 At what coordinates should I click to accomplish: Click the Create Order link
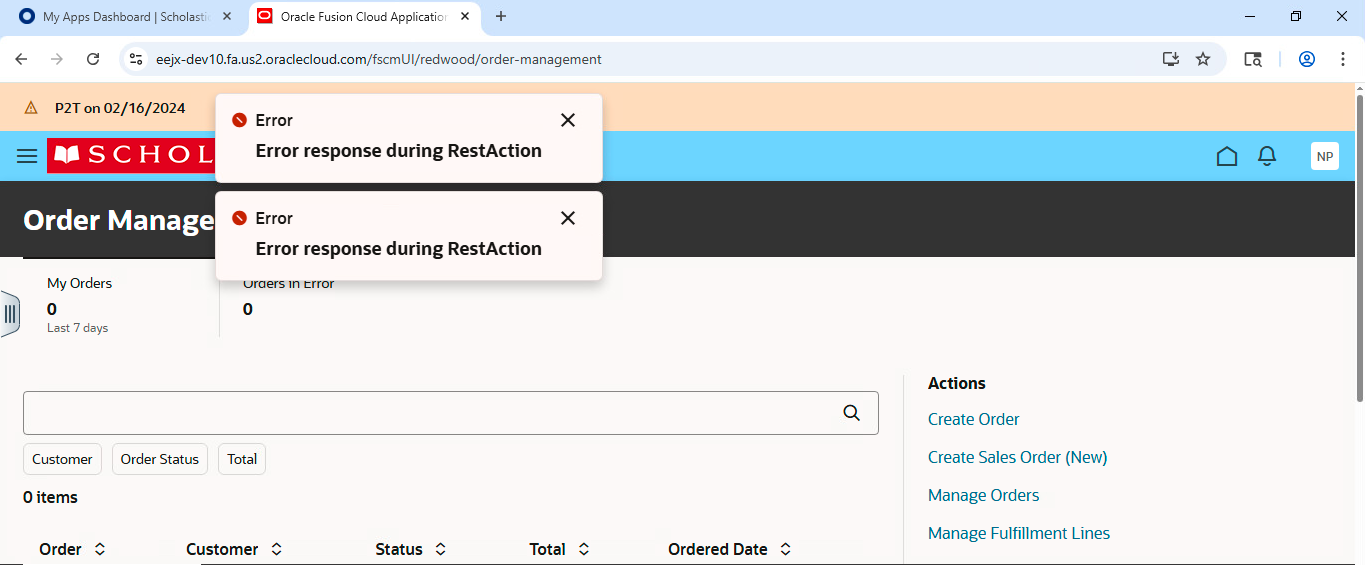[974, 419]
